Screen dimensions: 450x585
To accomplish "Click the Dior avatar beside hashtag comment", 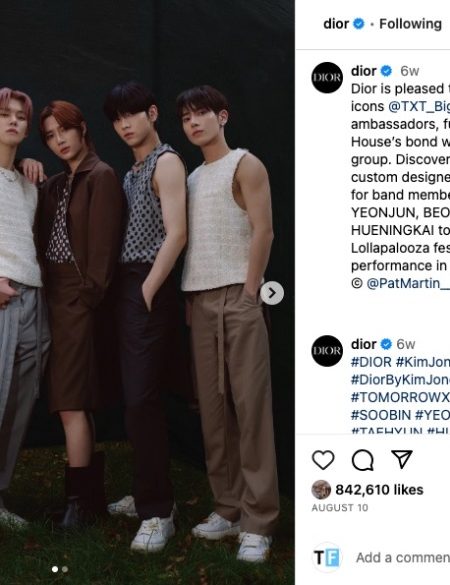I will [327, 351].
